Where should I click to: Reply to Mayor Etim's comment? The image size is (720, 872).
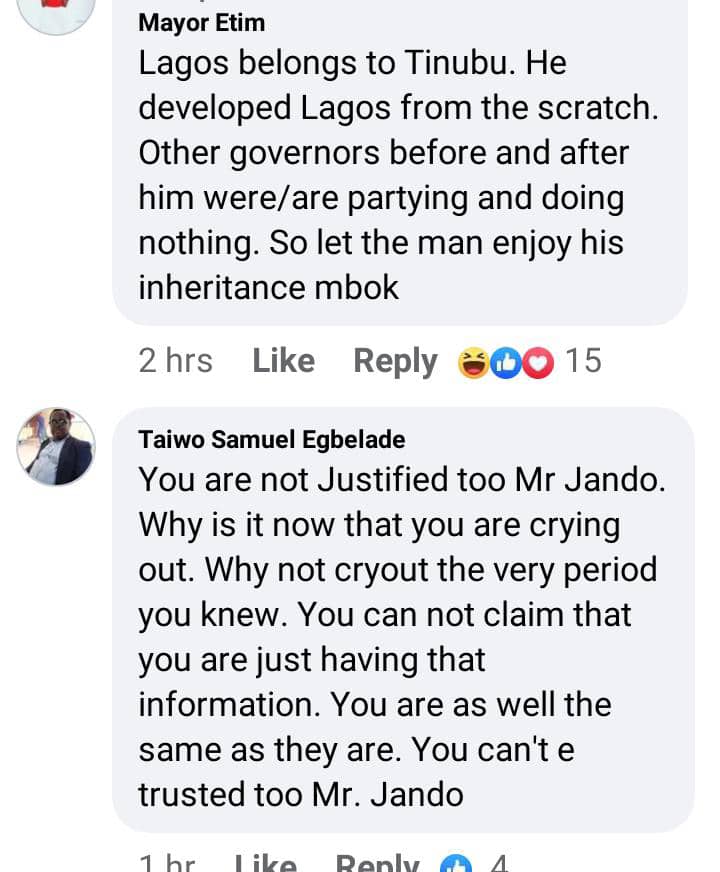395,361
